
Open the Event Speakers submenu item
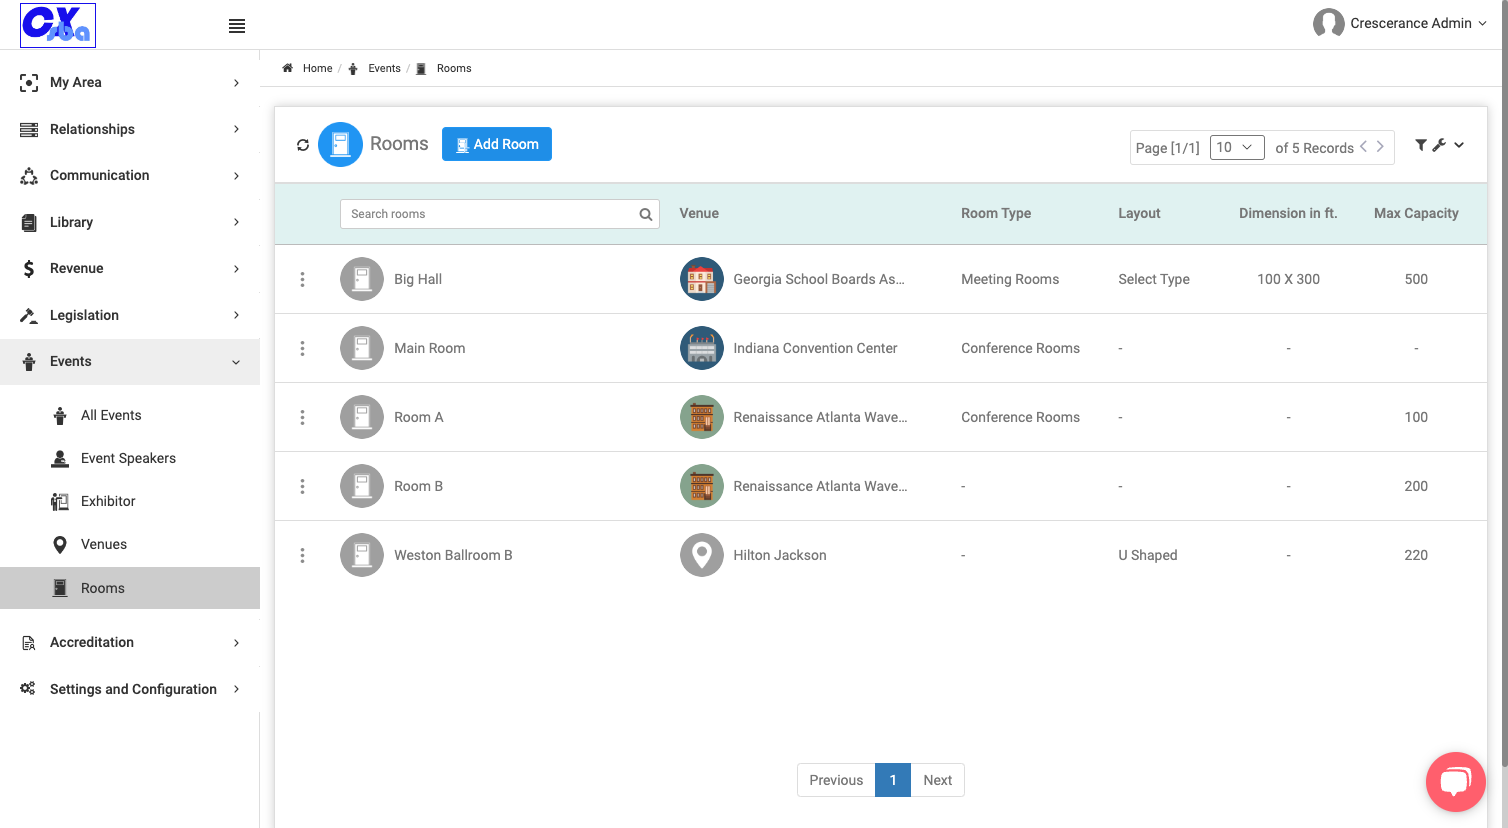(x=130, y=458)
